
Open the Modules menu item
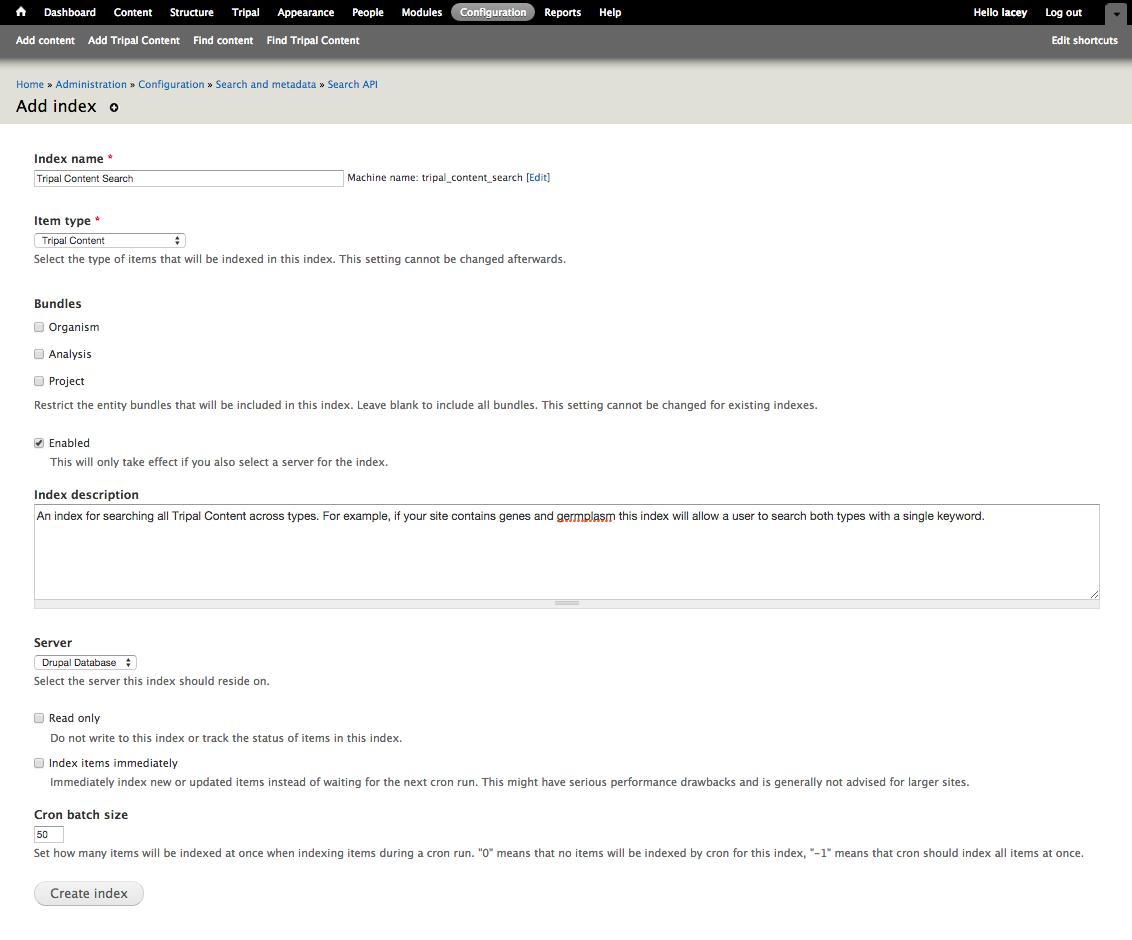click(421, 12)
